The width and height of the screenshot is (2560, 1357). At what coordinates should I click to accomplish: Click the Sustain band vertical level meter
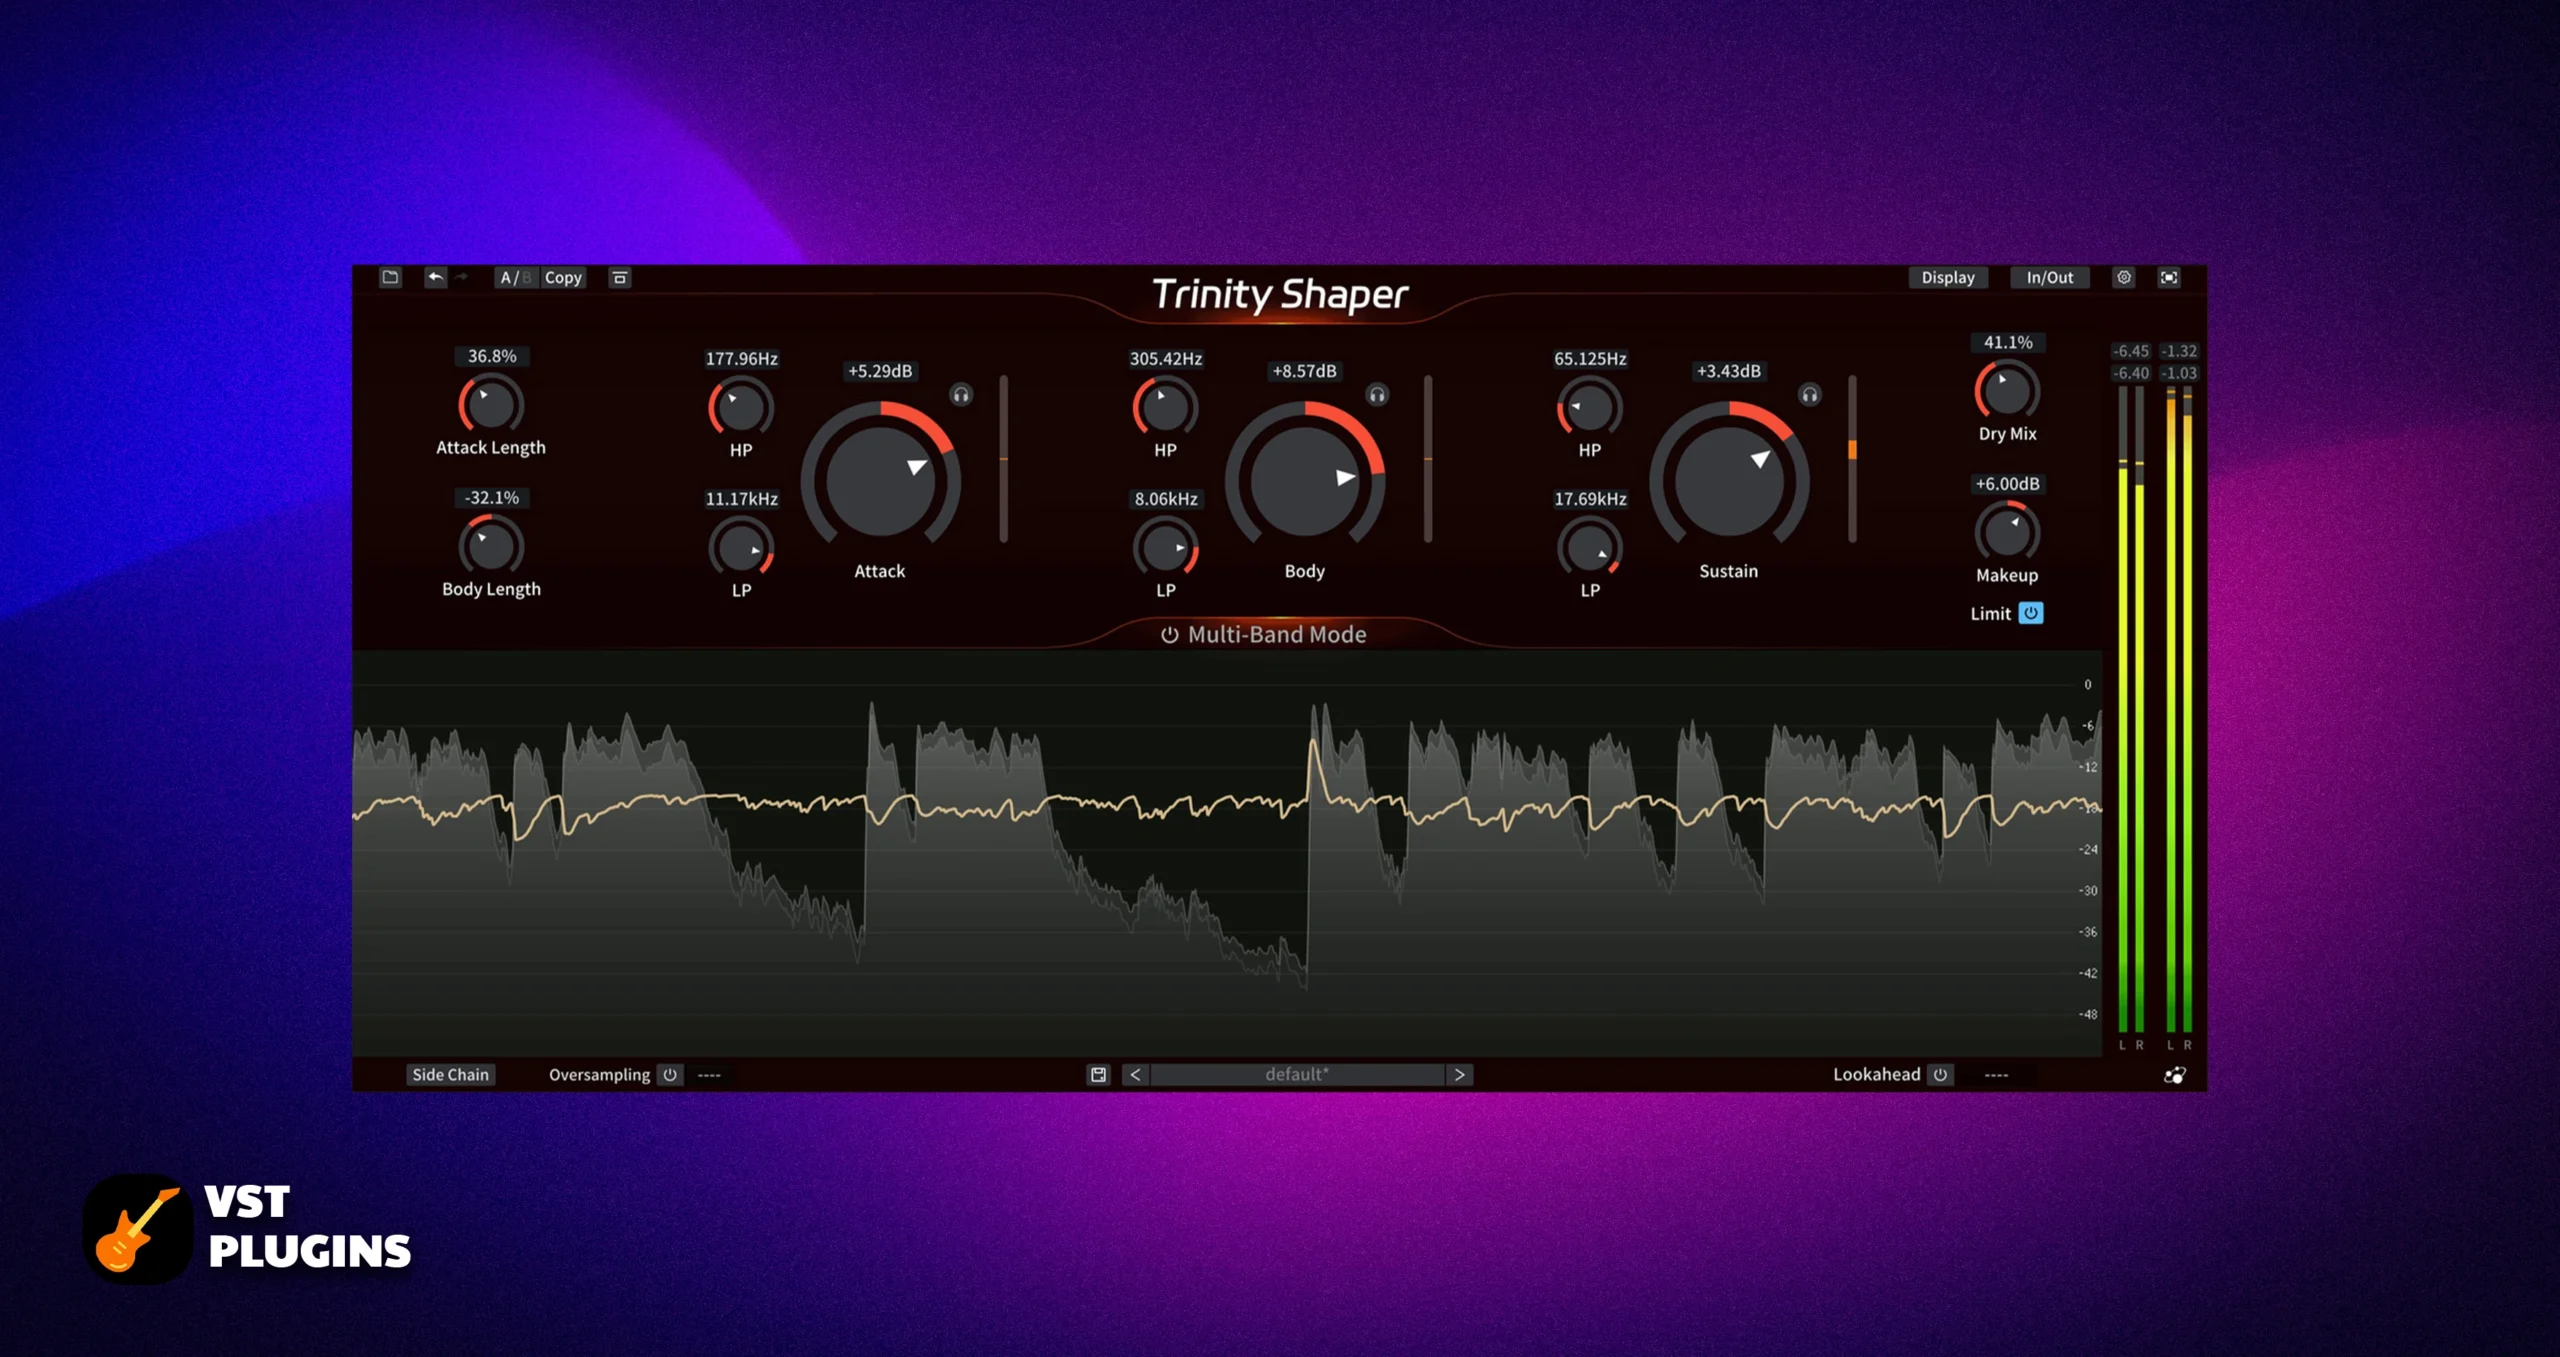point(1852,459)
